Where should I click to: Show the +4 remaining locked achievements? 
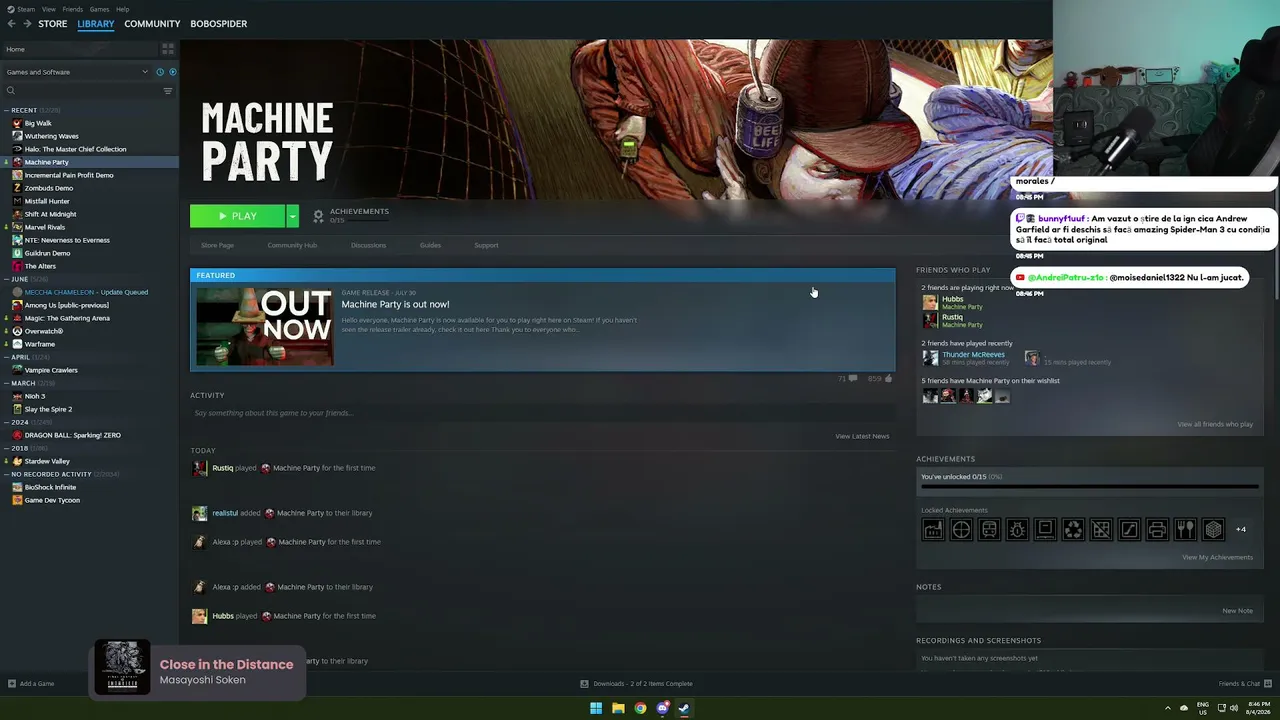click(1241, 530)
